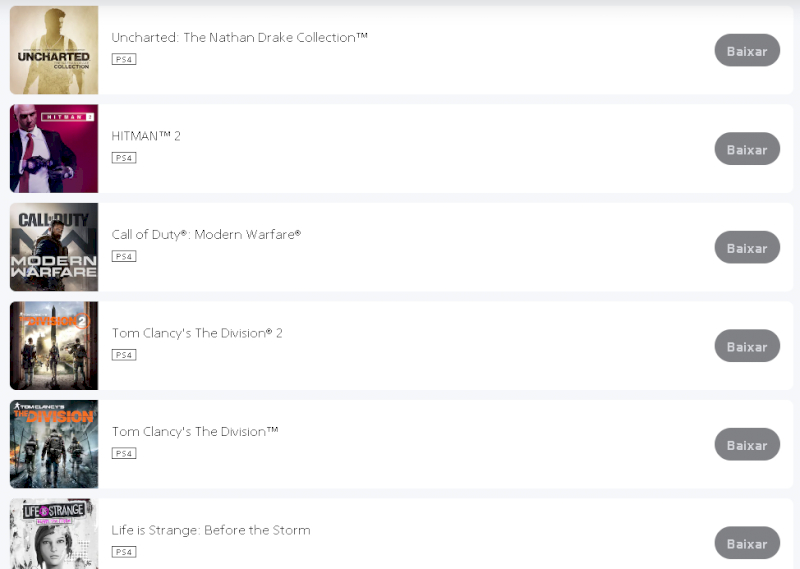Image resolution: width=800 pixels, height=569 pixels.
Task: Click The Division 2 cover image
Action: (54, 346)
